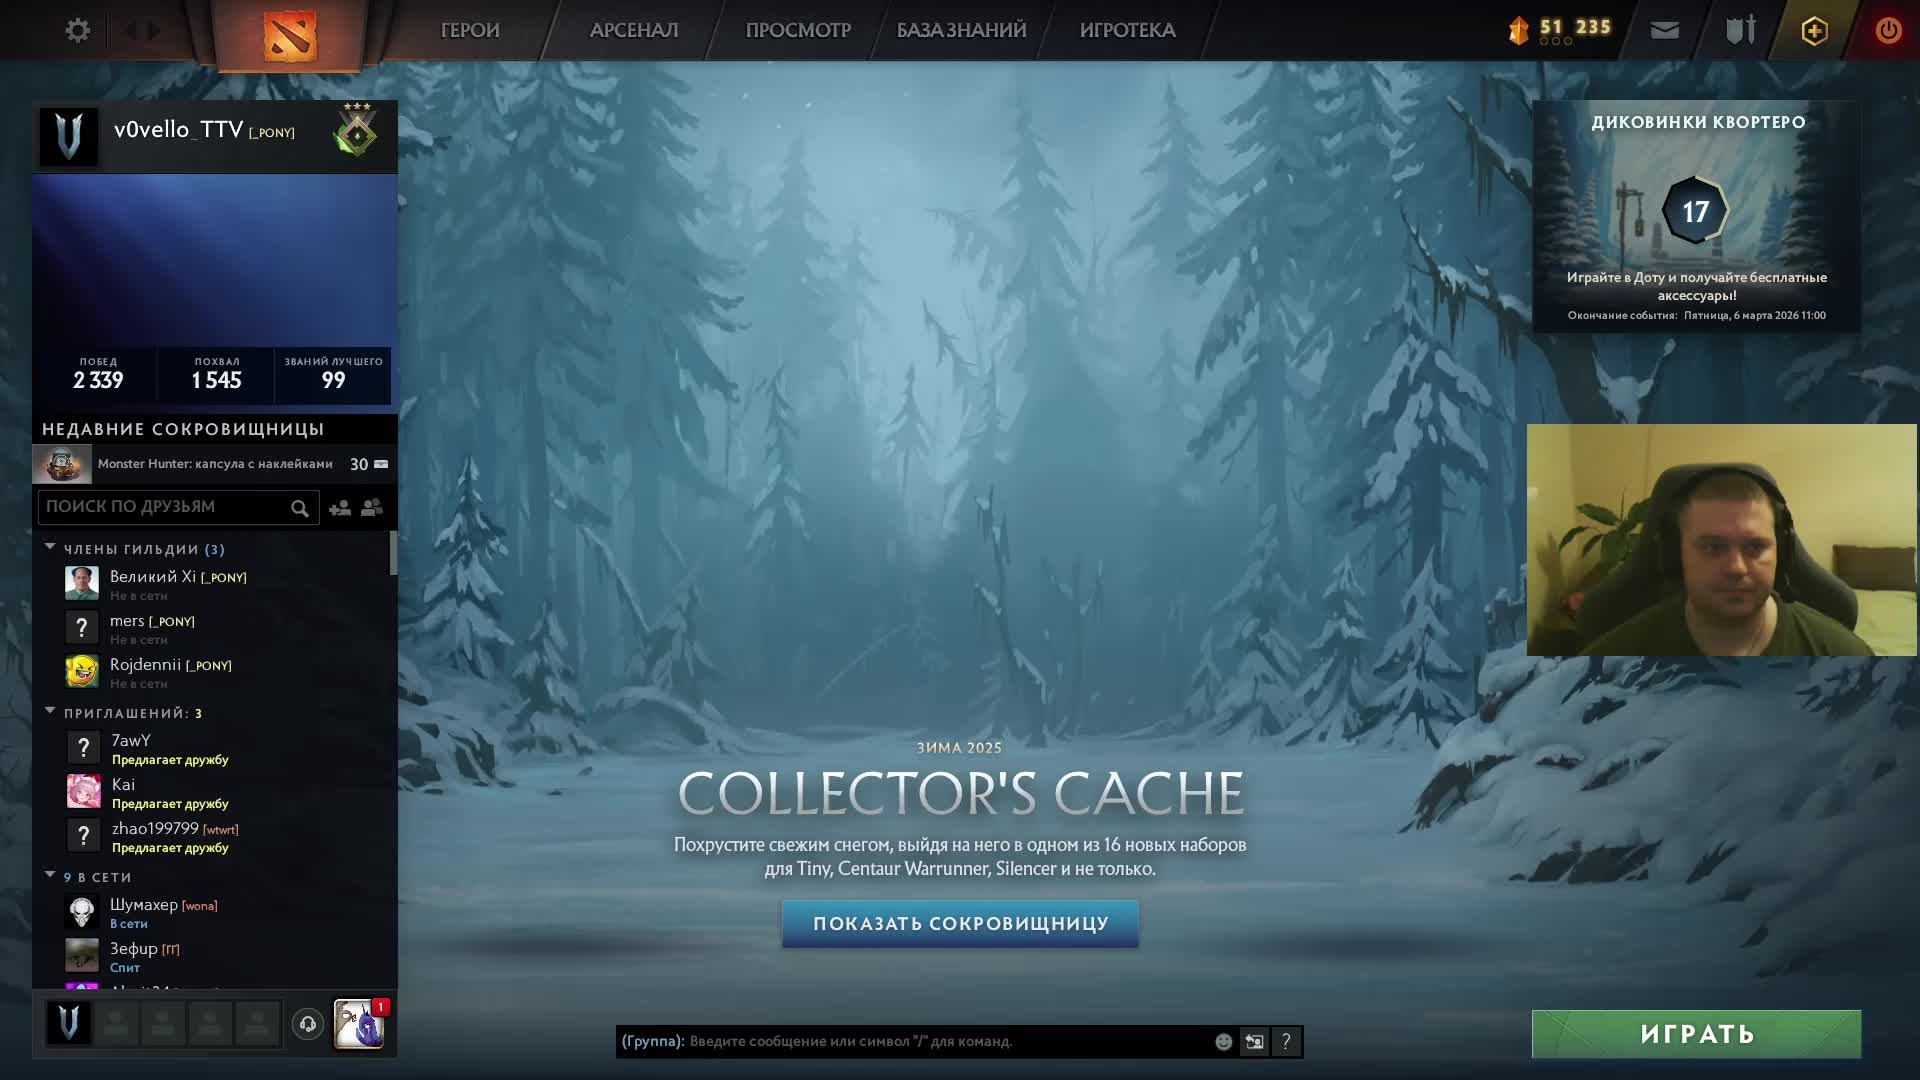This screenshot has height=1080, width=1920.
Task: Open the settings gear menu
Action: point(78,31)
